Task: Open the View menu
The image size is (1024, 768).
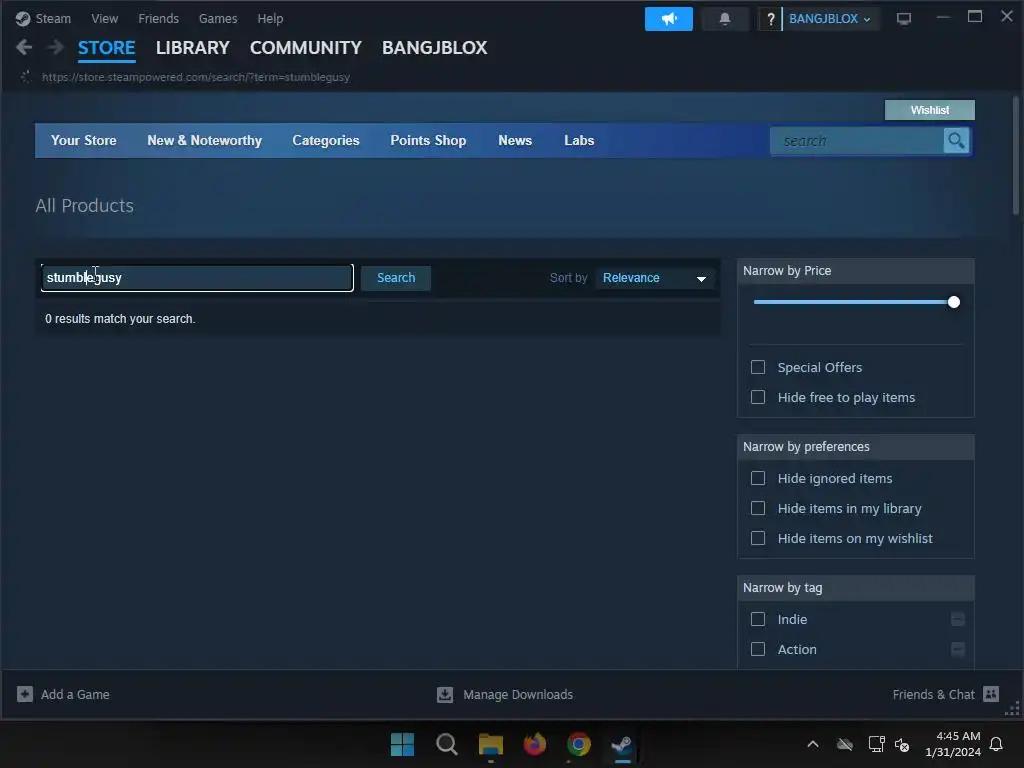Action: point(104,18)
